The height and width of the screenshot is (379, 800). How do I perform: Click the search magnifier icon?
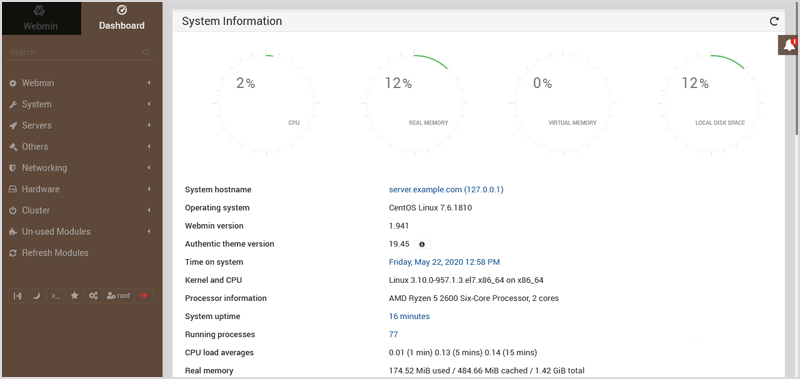click(146, 52)
